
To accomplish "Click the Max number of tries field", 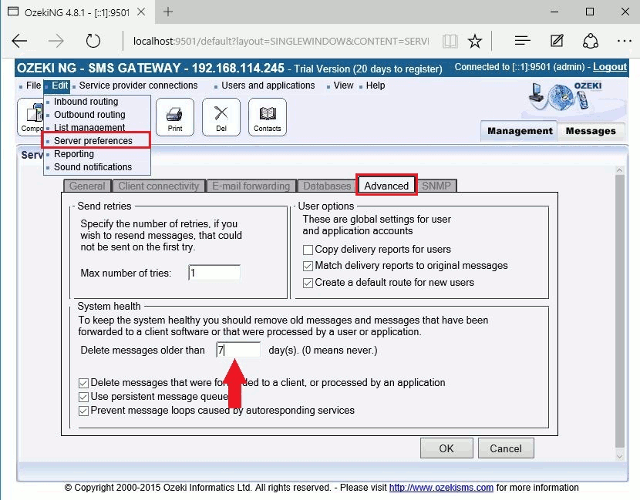I will (214, 273).
